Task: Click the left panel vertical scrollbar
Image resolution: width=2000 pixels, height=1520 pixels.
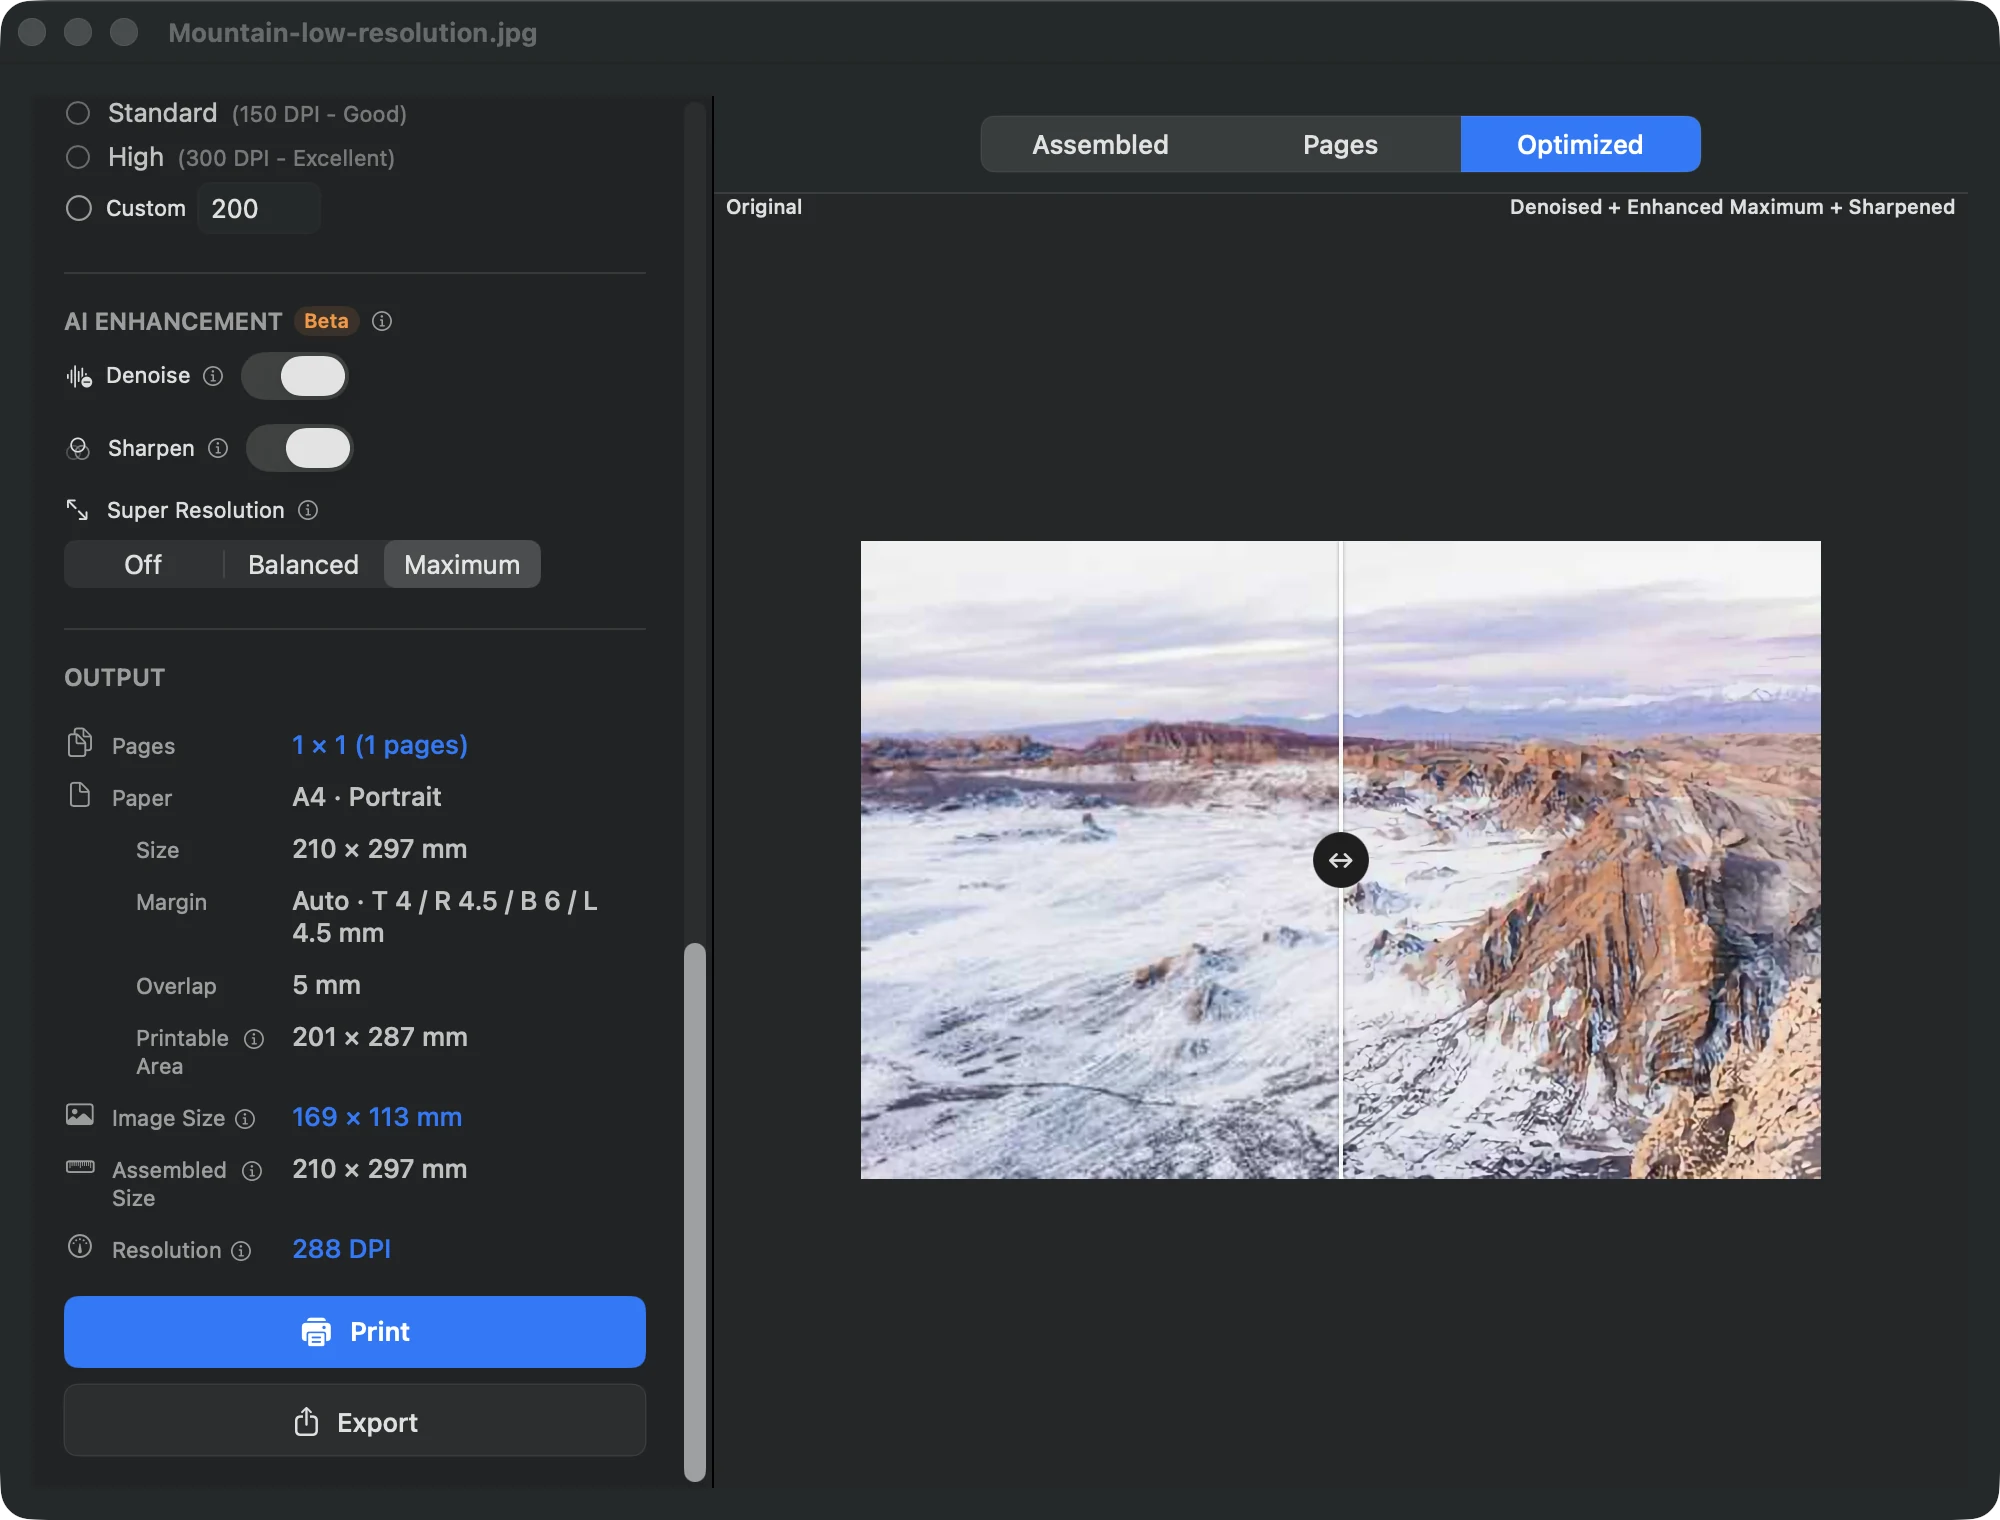Action: coord(695,1212)
